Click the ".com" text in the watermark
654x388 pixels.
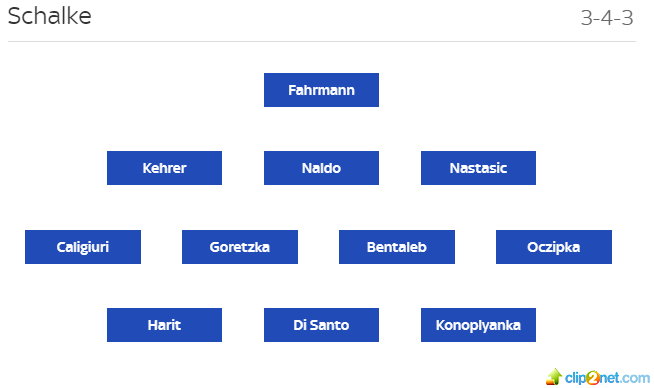tap(635, 378)
